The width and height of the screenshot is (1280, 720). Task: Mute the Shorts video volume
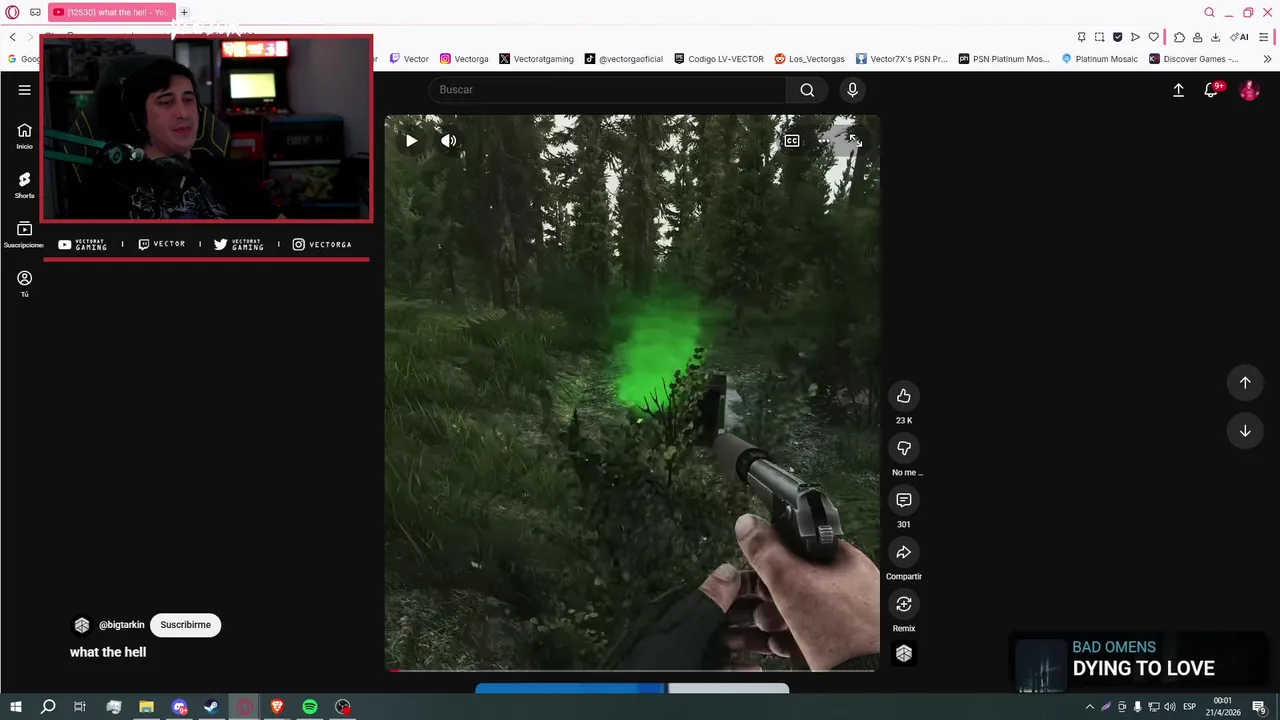(449, 141)
